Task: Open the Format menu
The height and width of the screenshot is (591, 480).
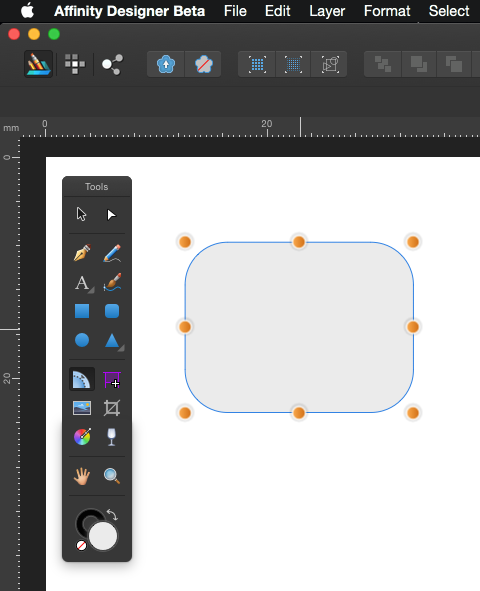Action: (387, 11)
